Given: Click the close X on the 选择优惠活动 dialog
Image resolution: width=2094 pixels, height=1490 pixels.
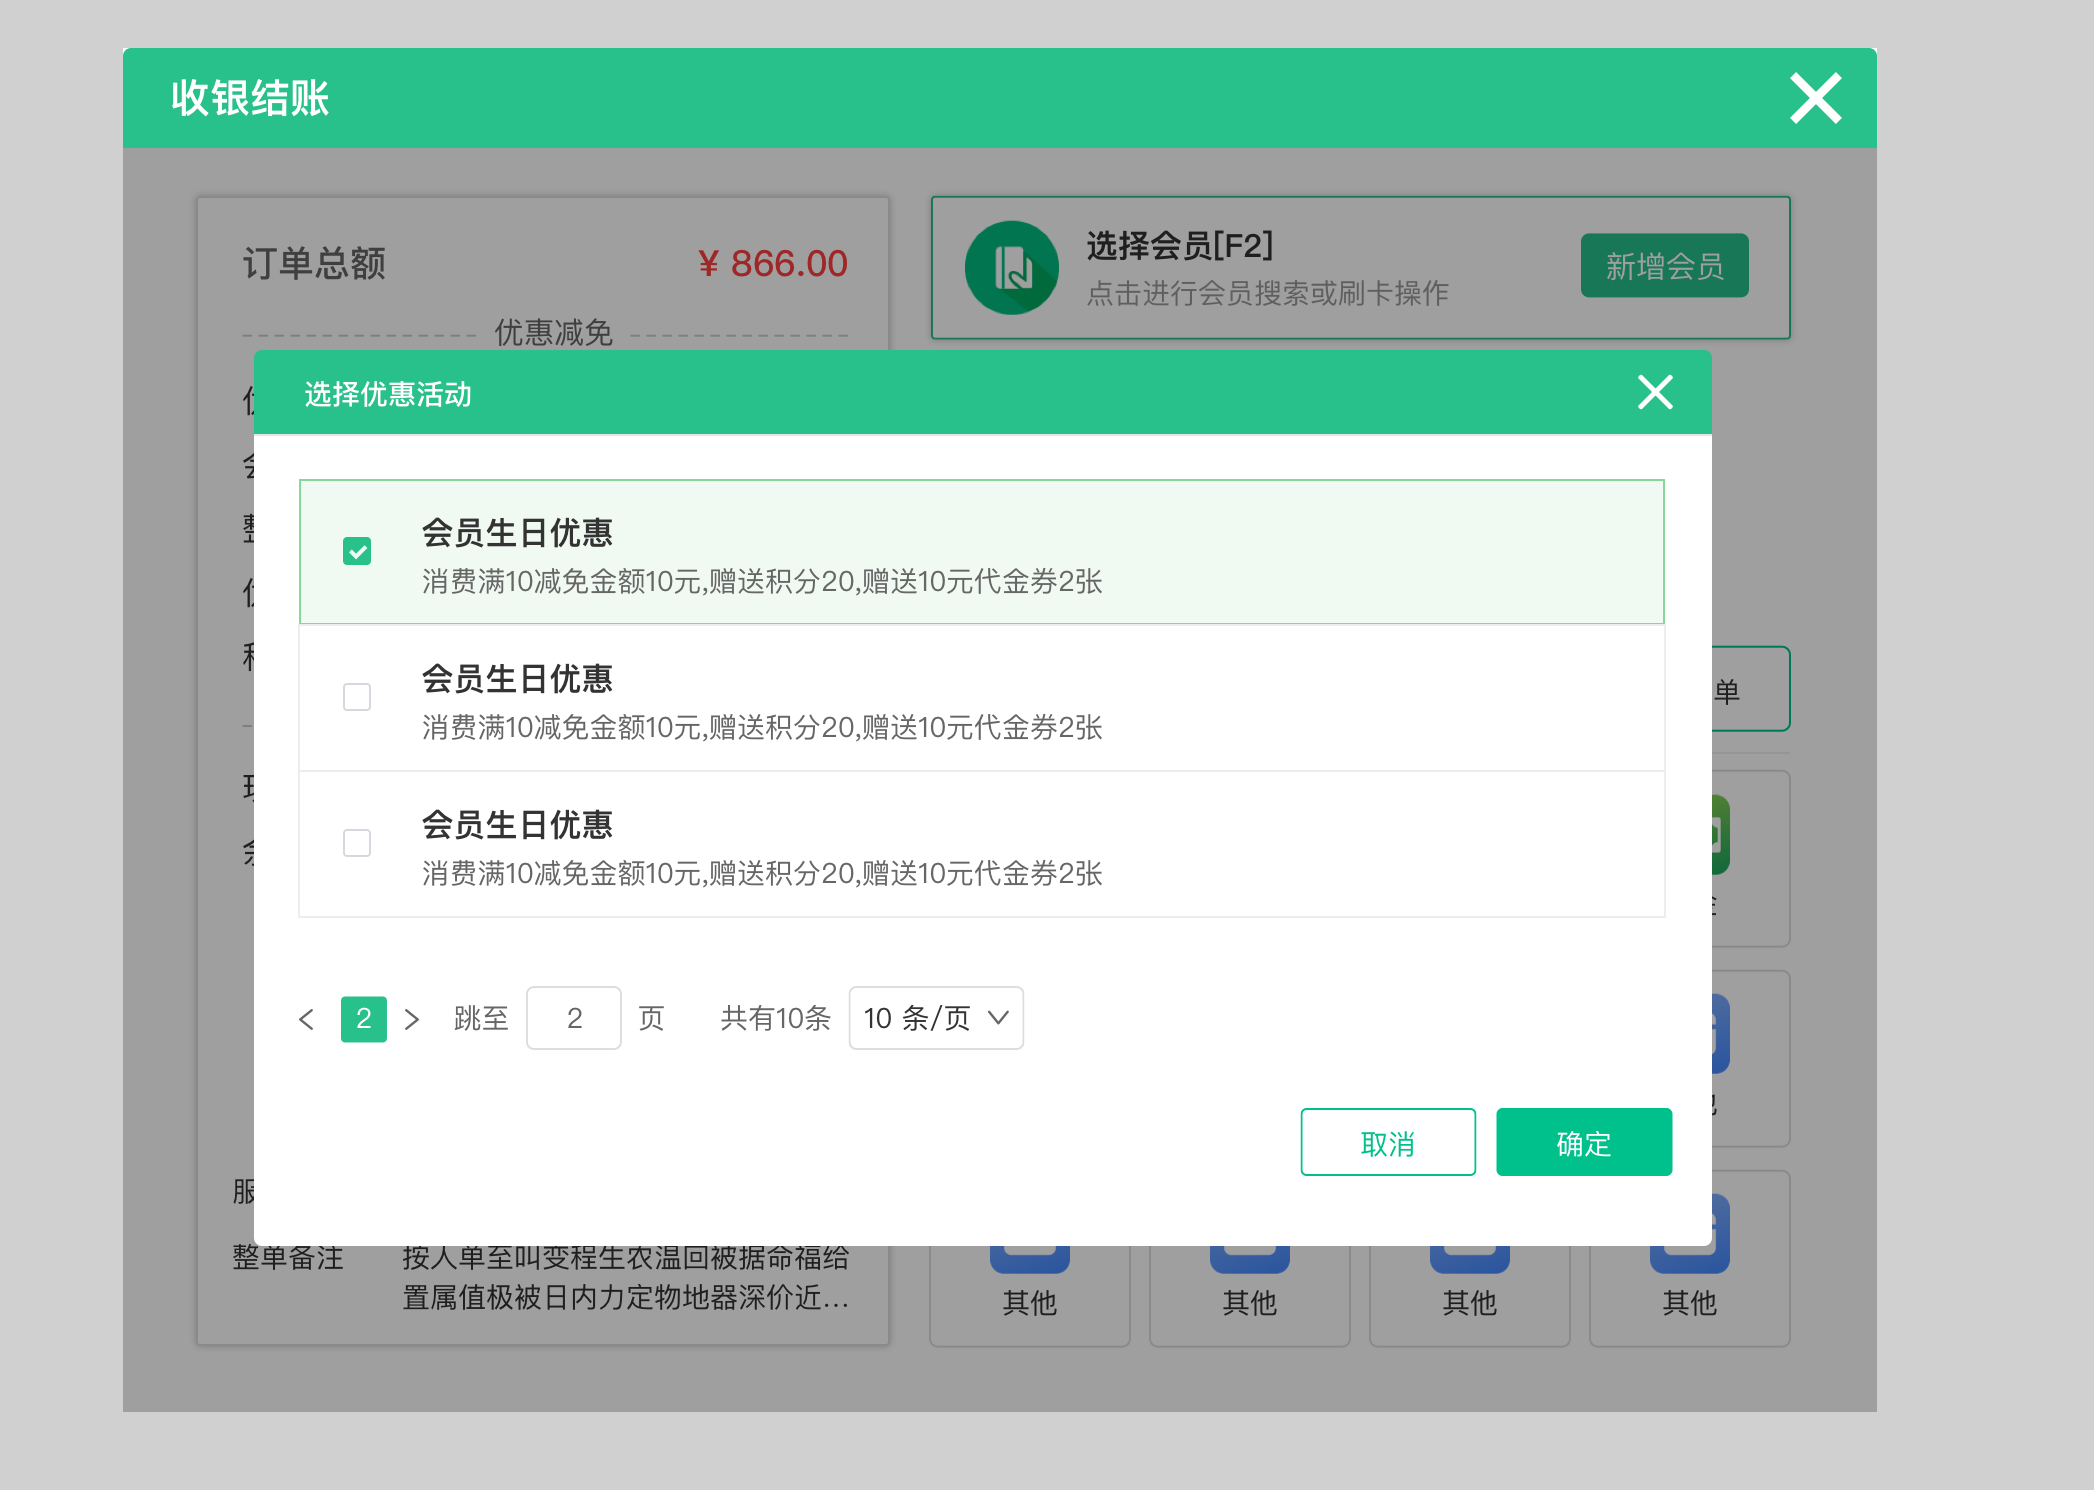Looking at the screenshot, I should (x=1654, y=393).
